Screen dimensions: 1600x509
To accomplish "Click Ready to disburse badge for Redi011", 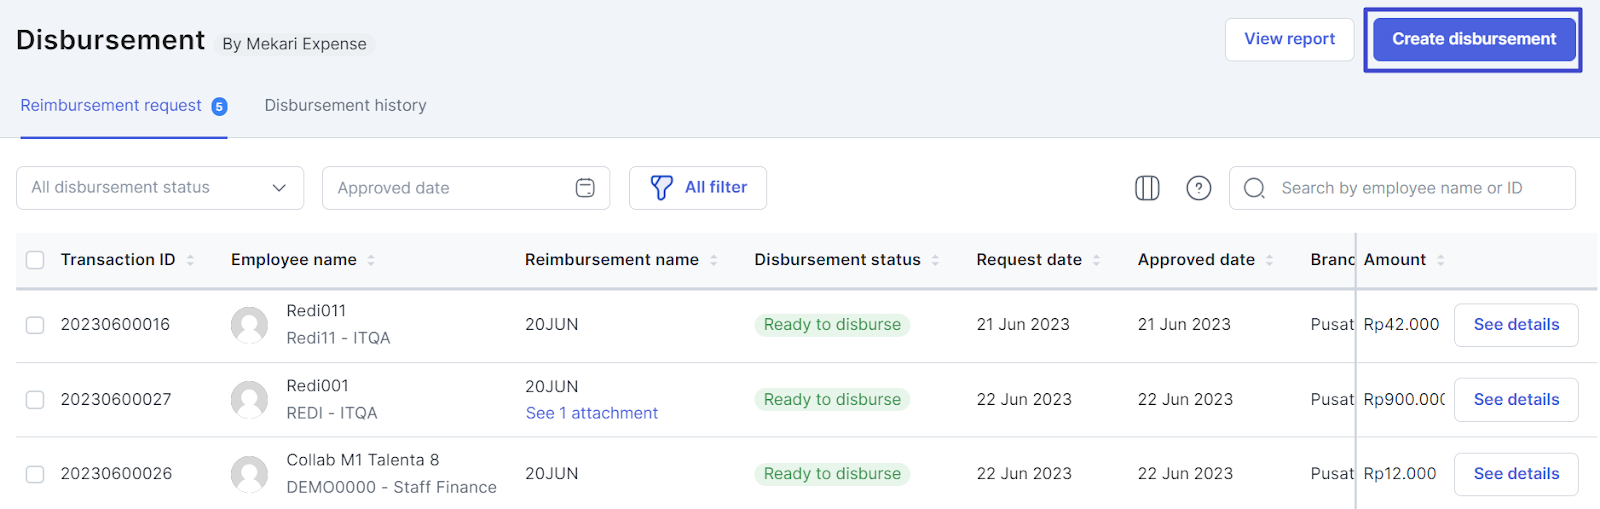I will 832,325.
